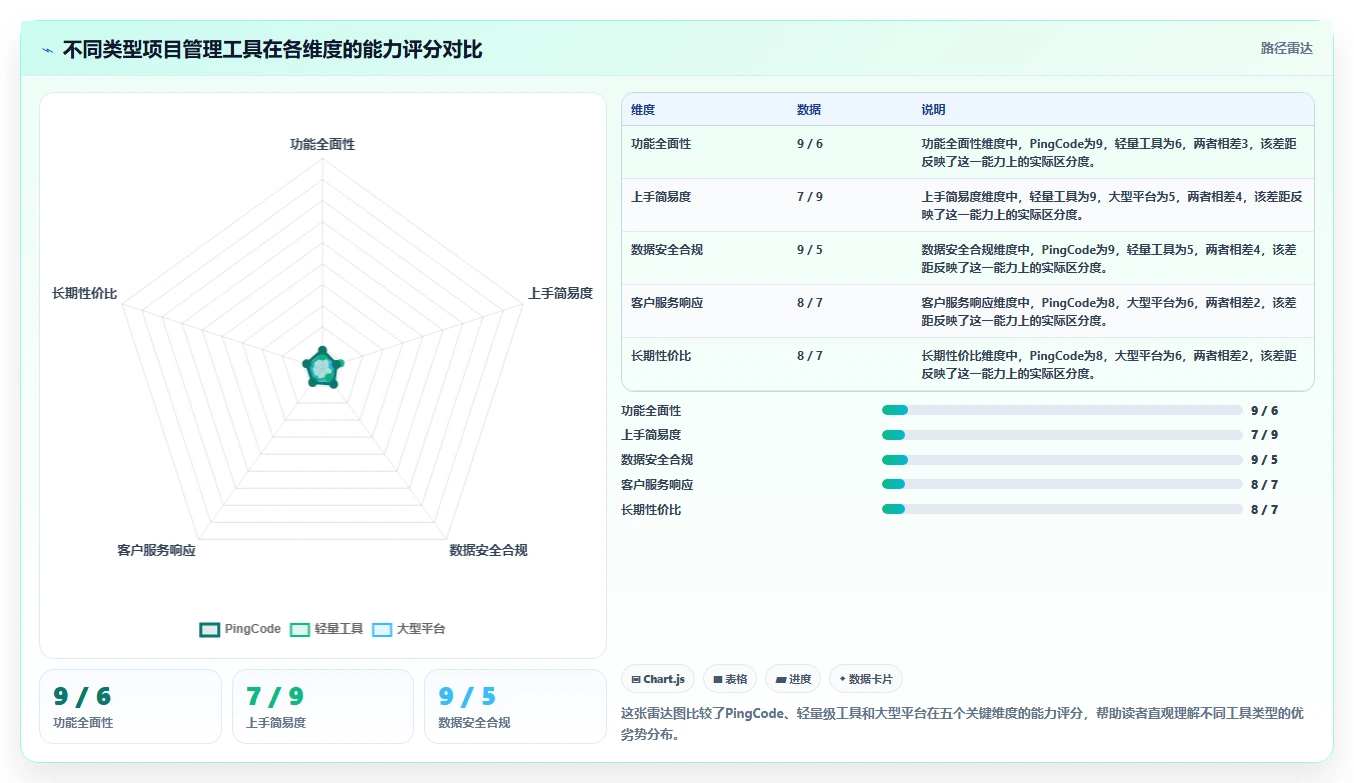1354x783 pixels.
Task: Select the 进度 chip
Action: click(793, 679)
